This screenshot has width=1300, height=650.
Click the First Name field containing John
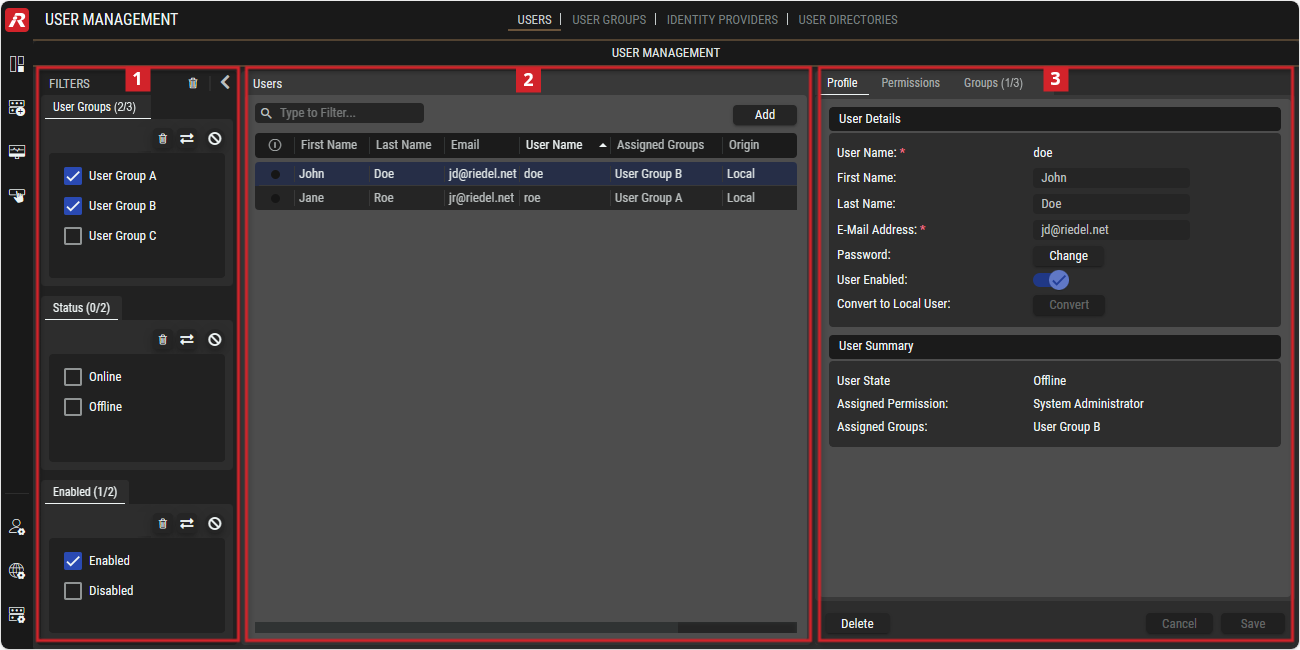(x=1111, y=178)
